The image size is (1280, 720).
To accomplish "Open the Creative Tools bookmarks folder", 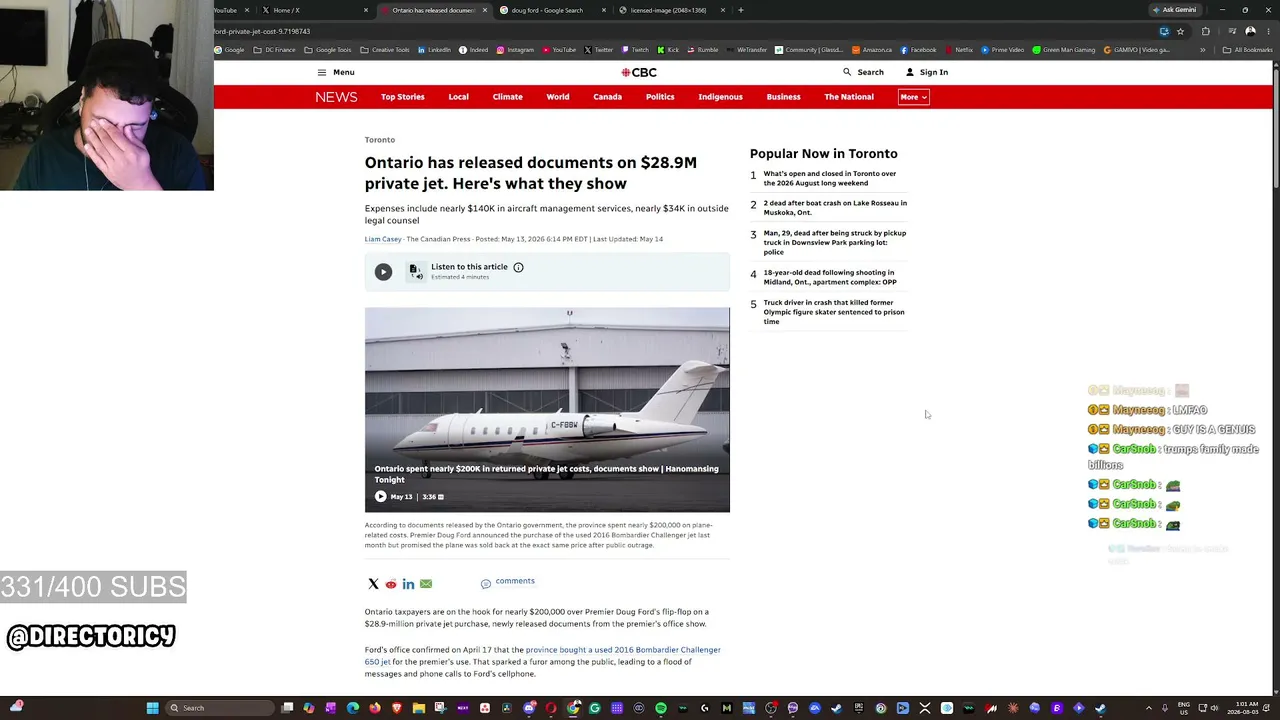I will (x=385, y=50).
